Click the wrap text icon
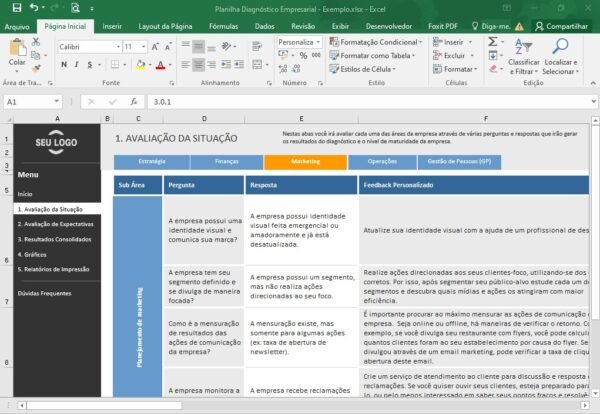Image resolution: width=600 pixels, height=414 pixels. (x=257, y=47)
